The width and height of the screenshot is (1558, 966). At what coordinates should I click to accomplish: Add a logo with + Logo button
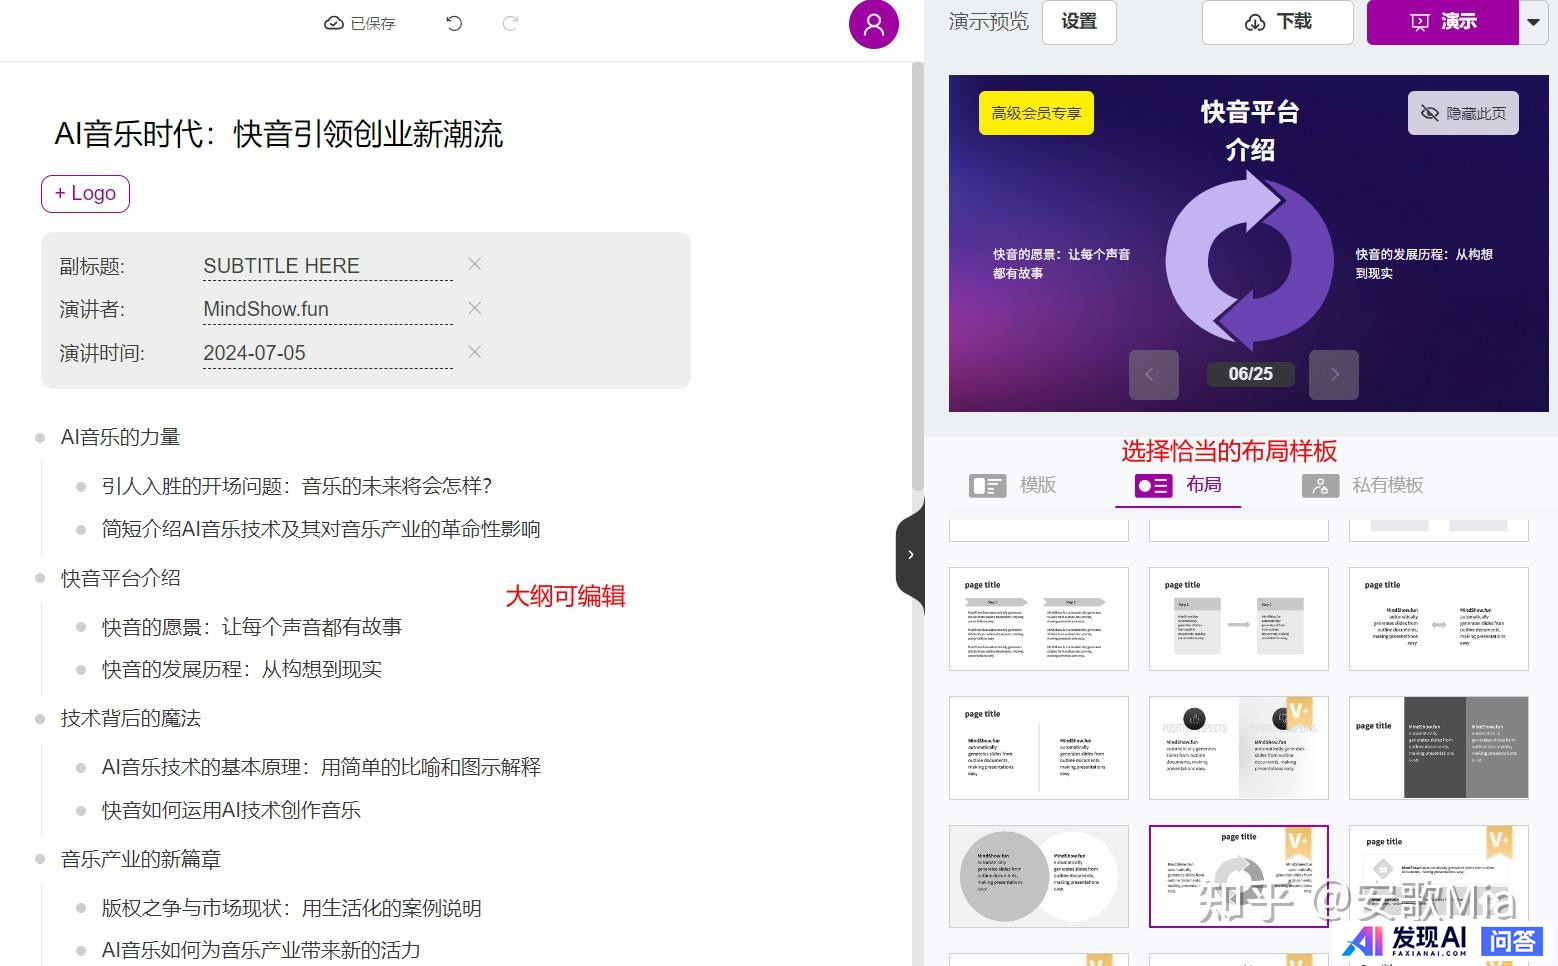click(x=85, y=193)
